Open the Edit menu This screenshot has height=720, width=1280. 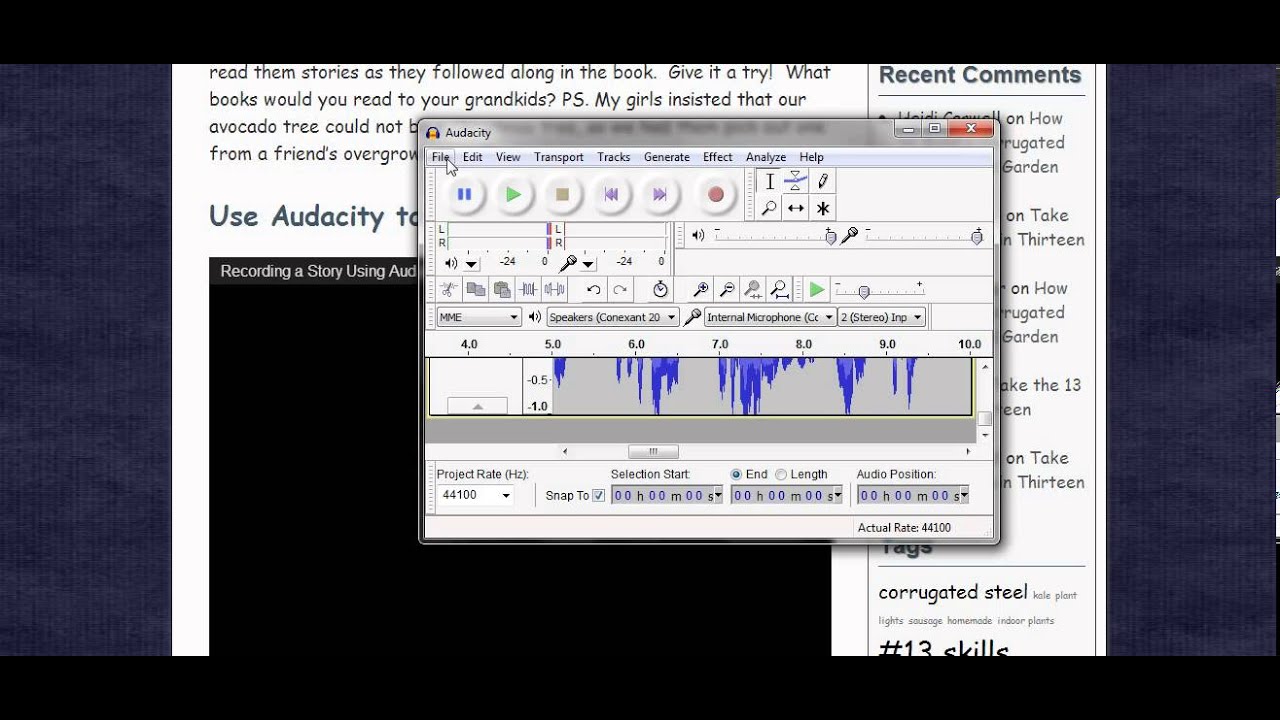tap(472, 157)
